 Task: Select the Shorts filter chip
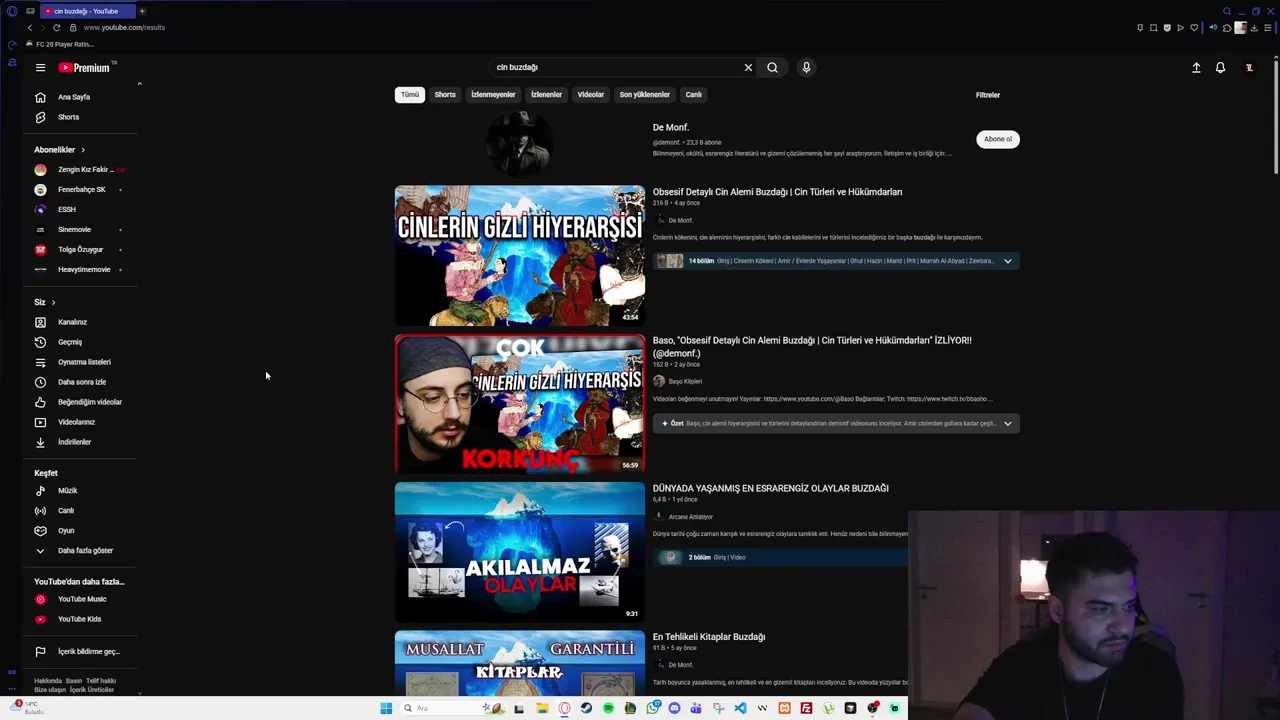445,95
